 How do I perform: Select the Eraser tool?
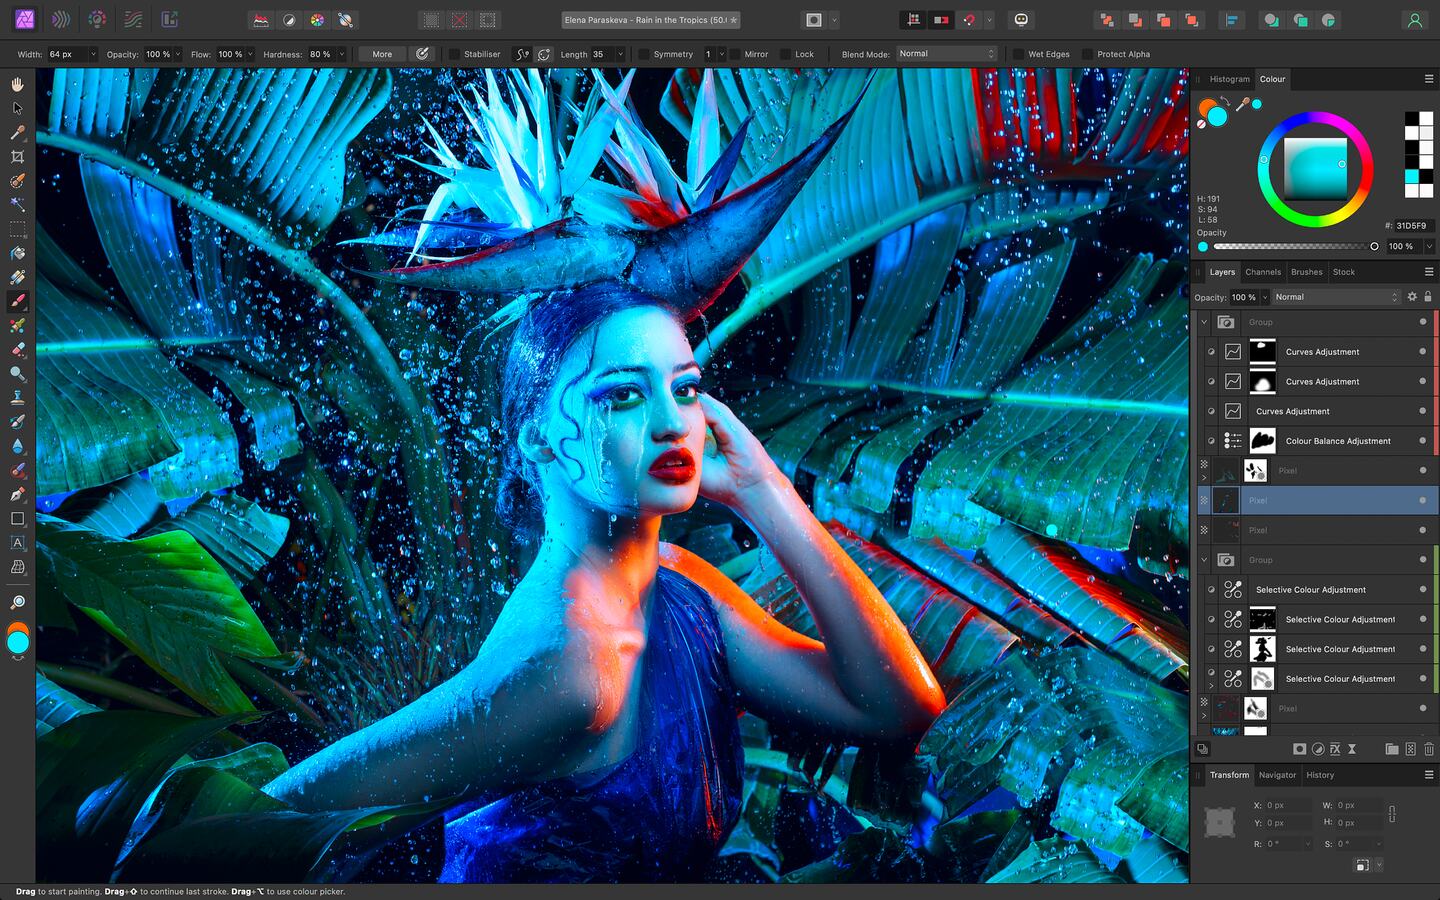click(x=17, y=351)
